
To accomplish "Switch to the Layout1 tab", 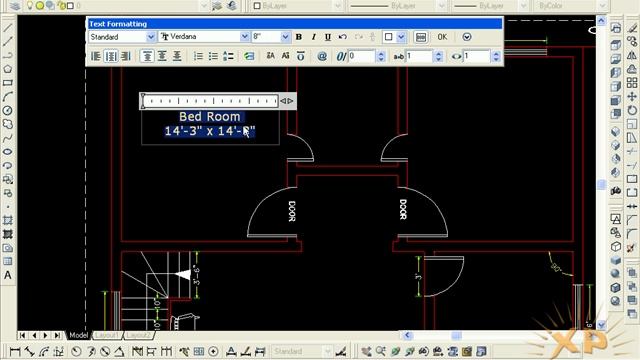I will [107, 335].
